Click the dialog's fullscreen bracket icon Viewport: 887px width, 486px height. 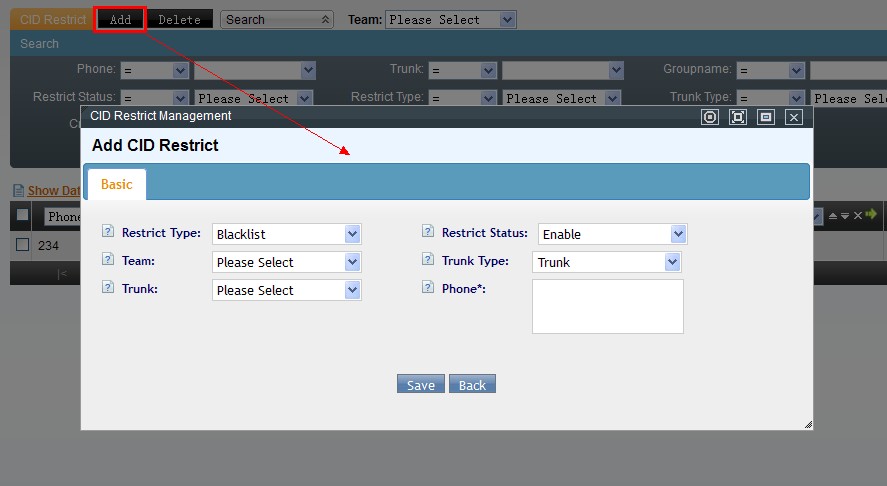click(x=738, y=117)
